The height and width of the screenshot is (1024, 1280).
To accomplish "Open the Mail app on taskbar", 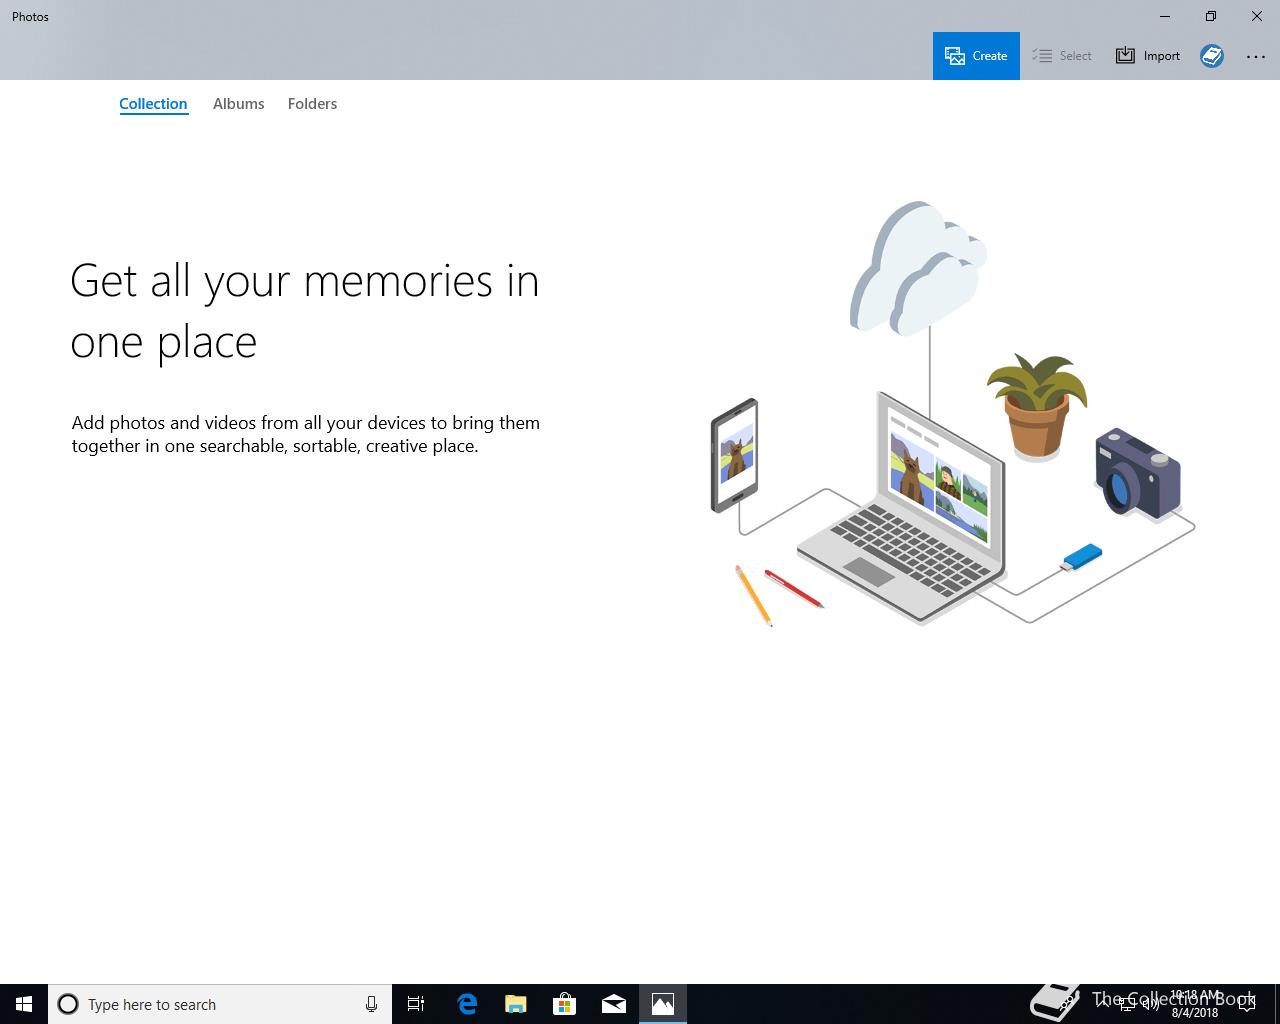I will (x=614, y=1004).
